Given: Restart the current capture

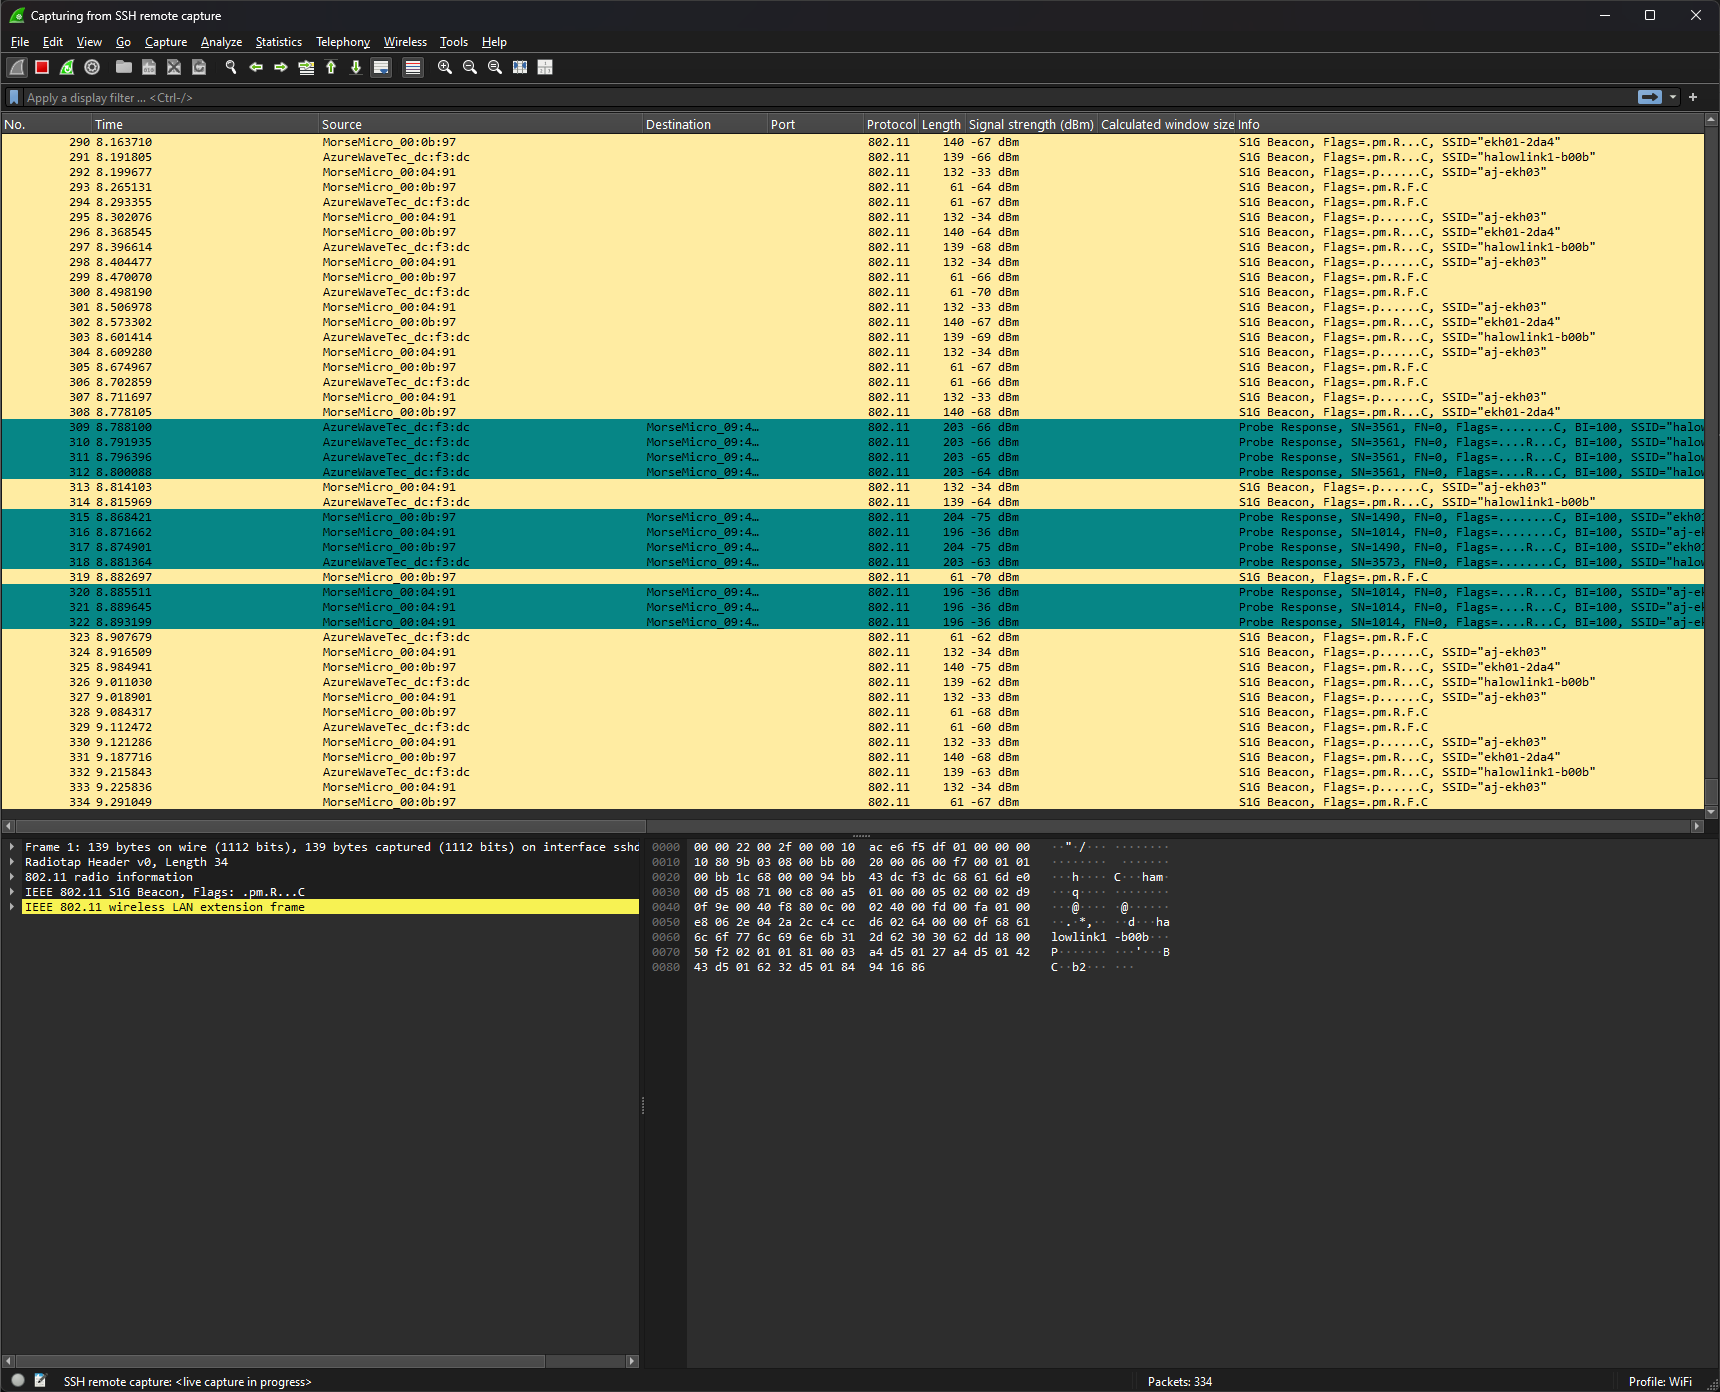Looking at the screenshot, I should point(67,67).
